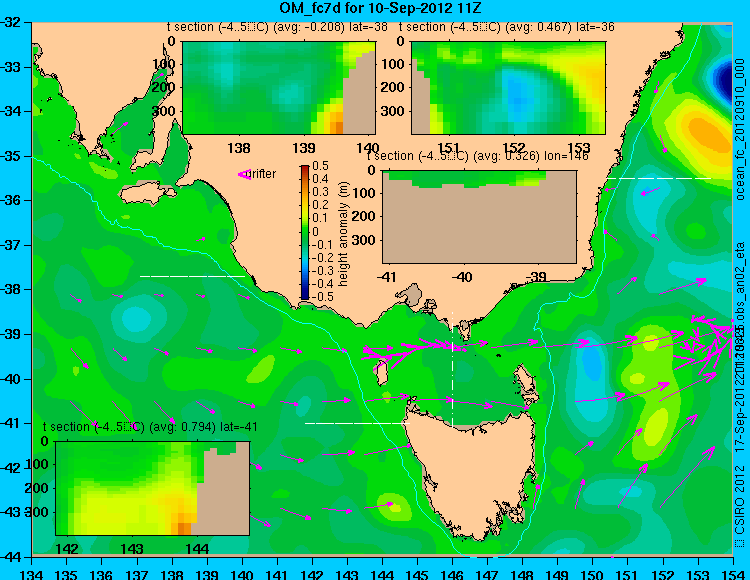Click the 'drifter' legend label
Screen dimensions: 750x580
pyautogui.click(x=263, y=174)
